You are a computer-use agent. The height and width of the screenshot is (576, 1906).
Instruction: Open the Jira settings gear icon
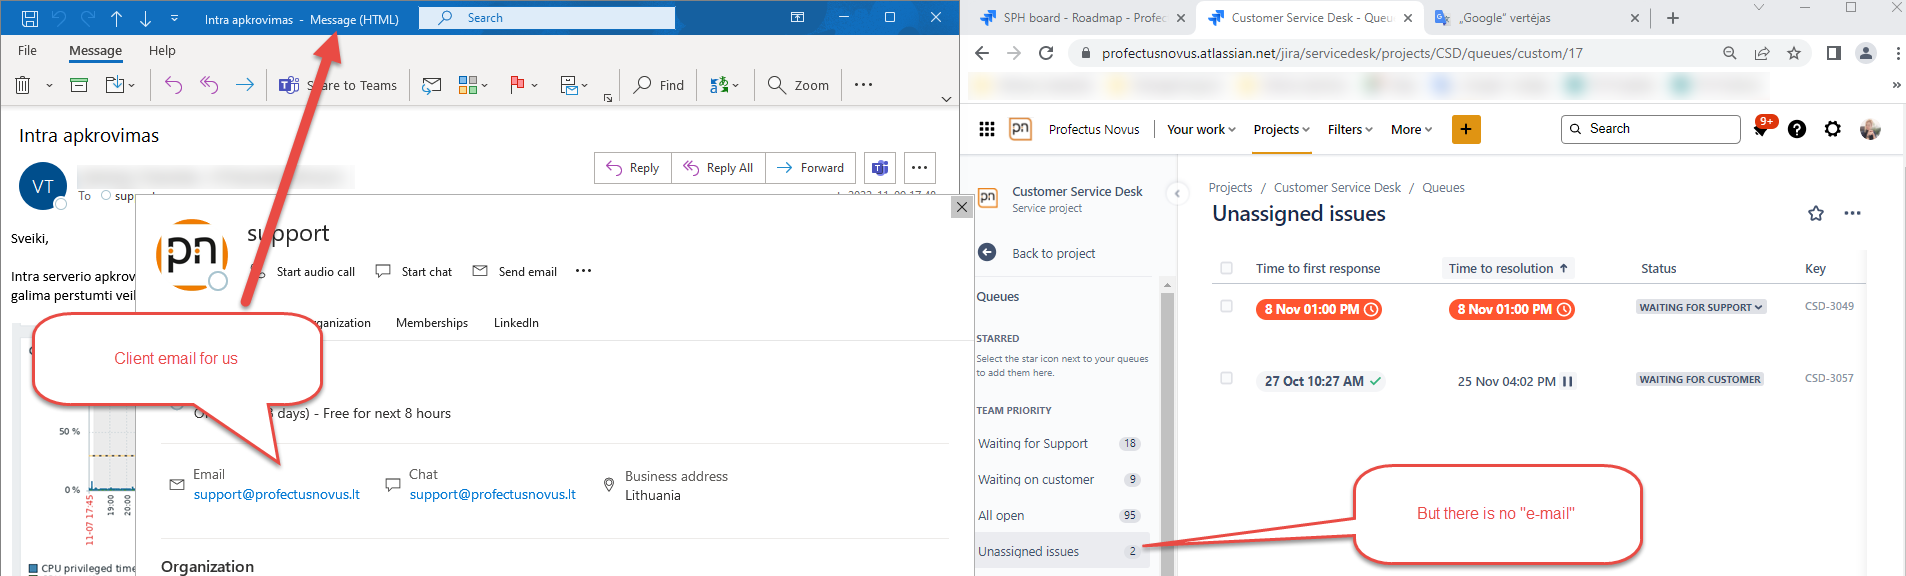point(1833,129)
